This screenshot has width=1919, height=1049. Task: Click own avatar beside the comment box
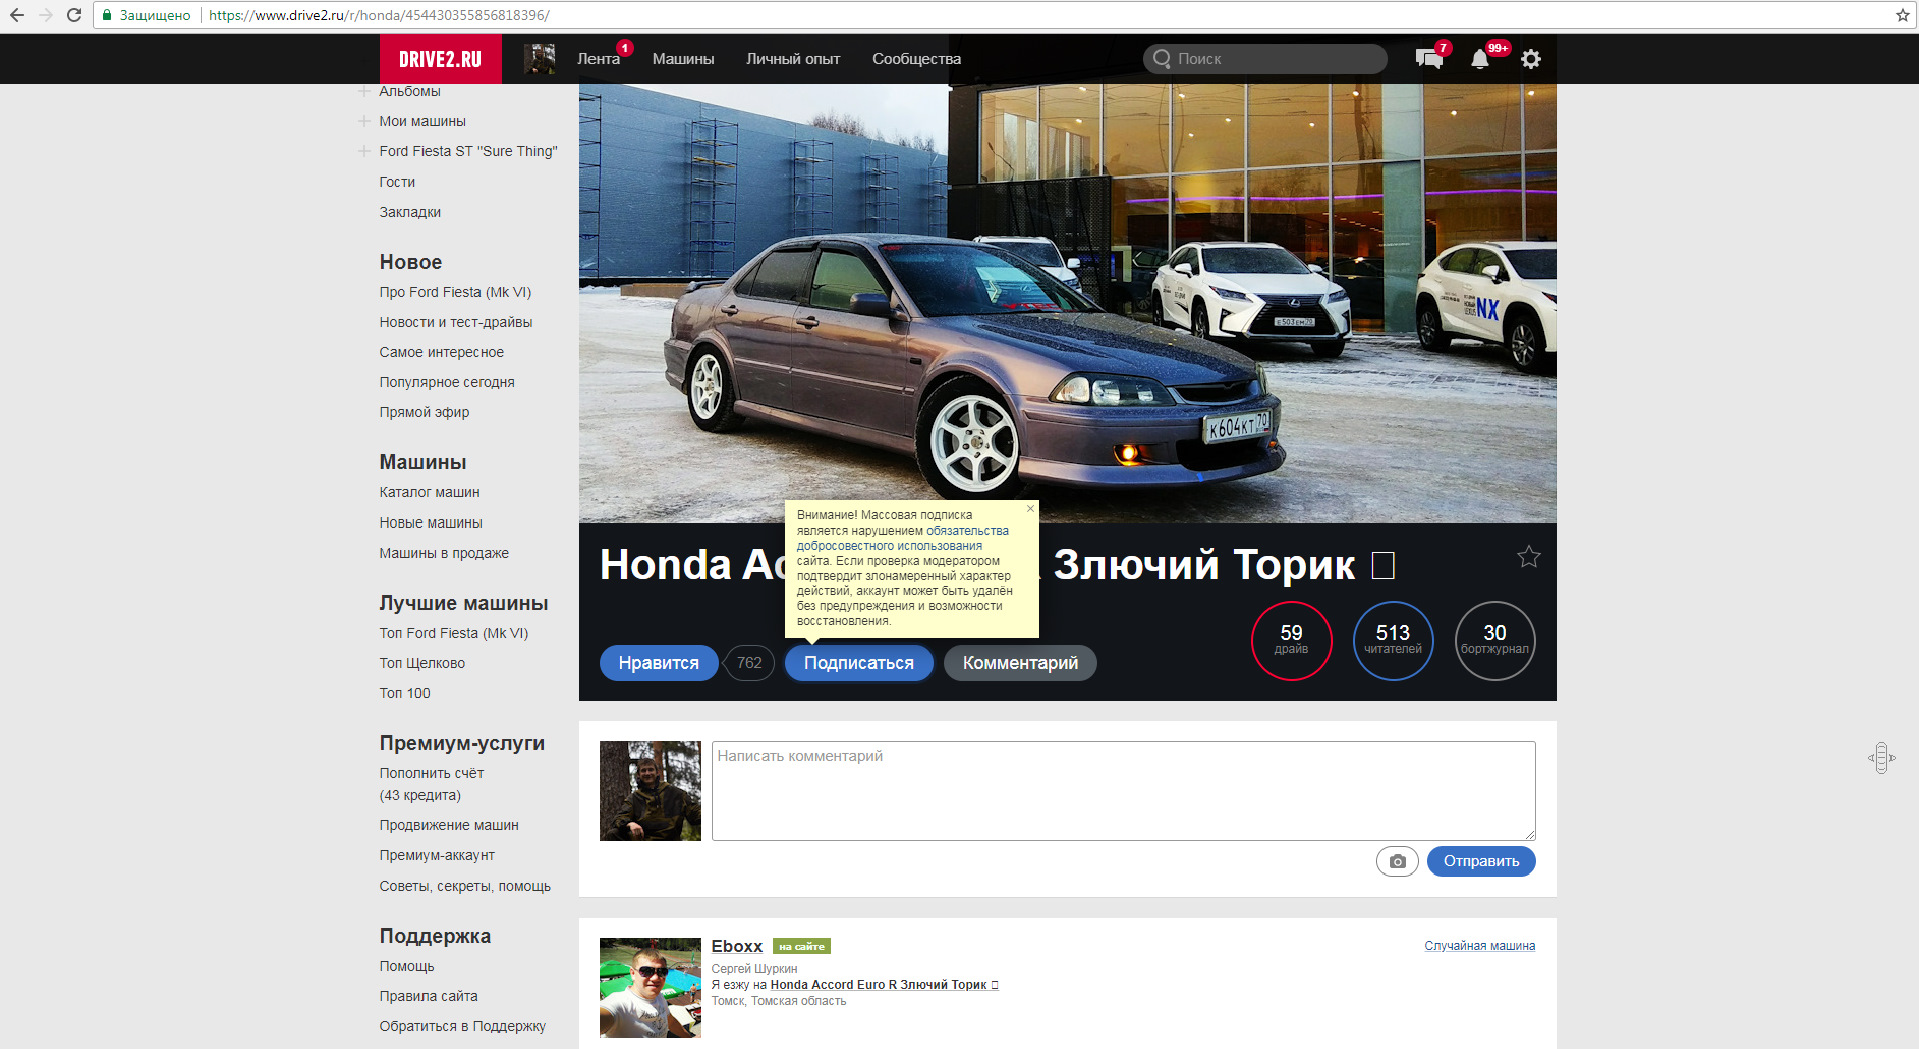[650, 791]
